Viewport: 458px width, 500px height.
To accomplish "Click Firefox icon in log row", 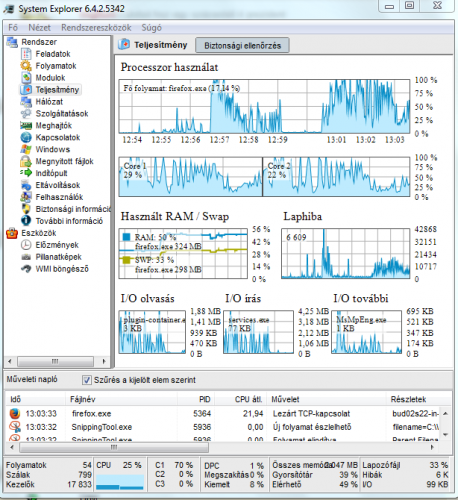I will 15,414.
